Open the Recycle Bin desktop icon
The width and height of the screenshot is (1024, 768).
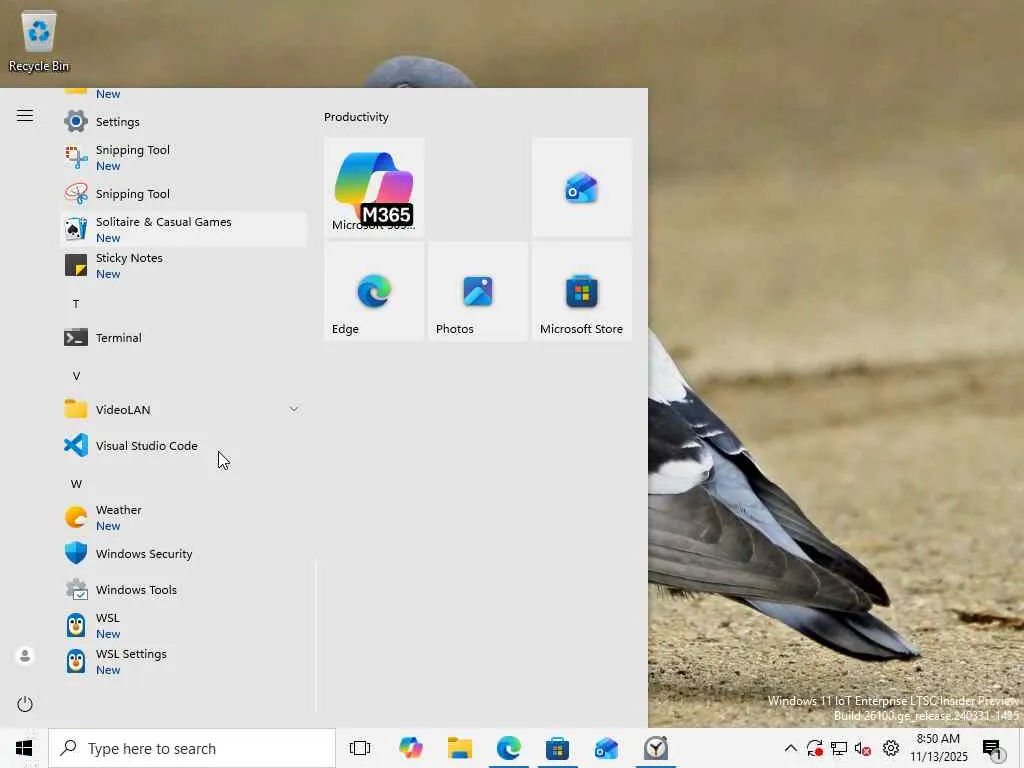point(39,41)
